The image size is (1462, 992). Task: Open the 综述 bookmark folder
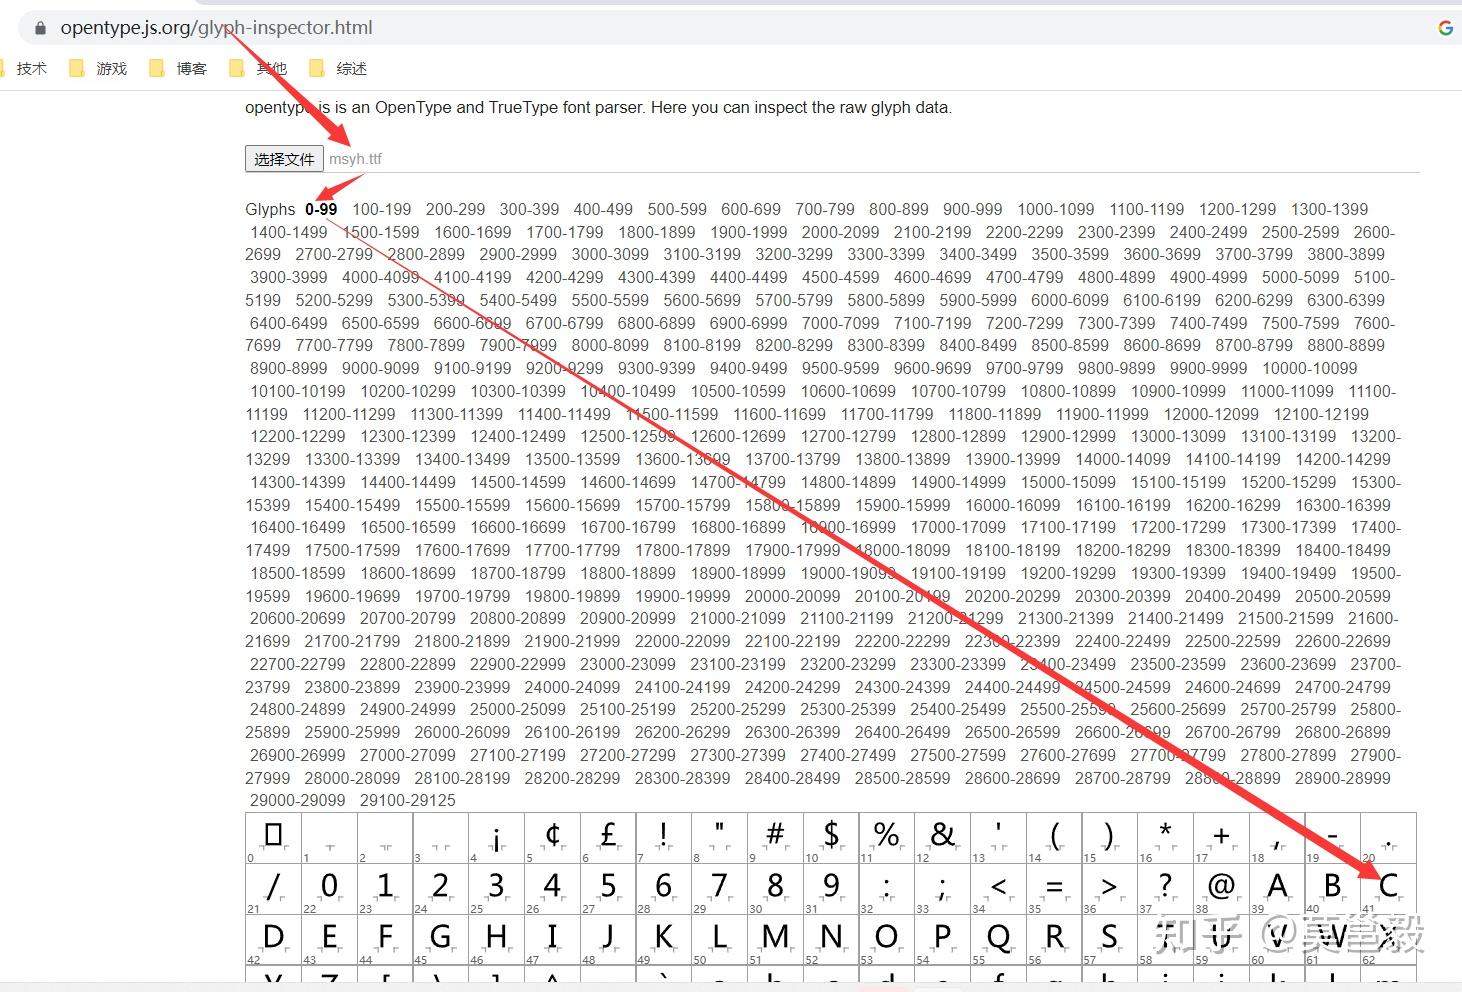[338, 68]
